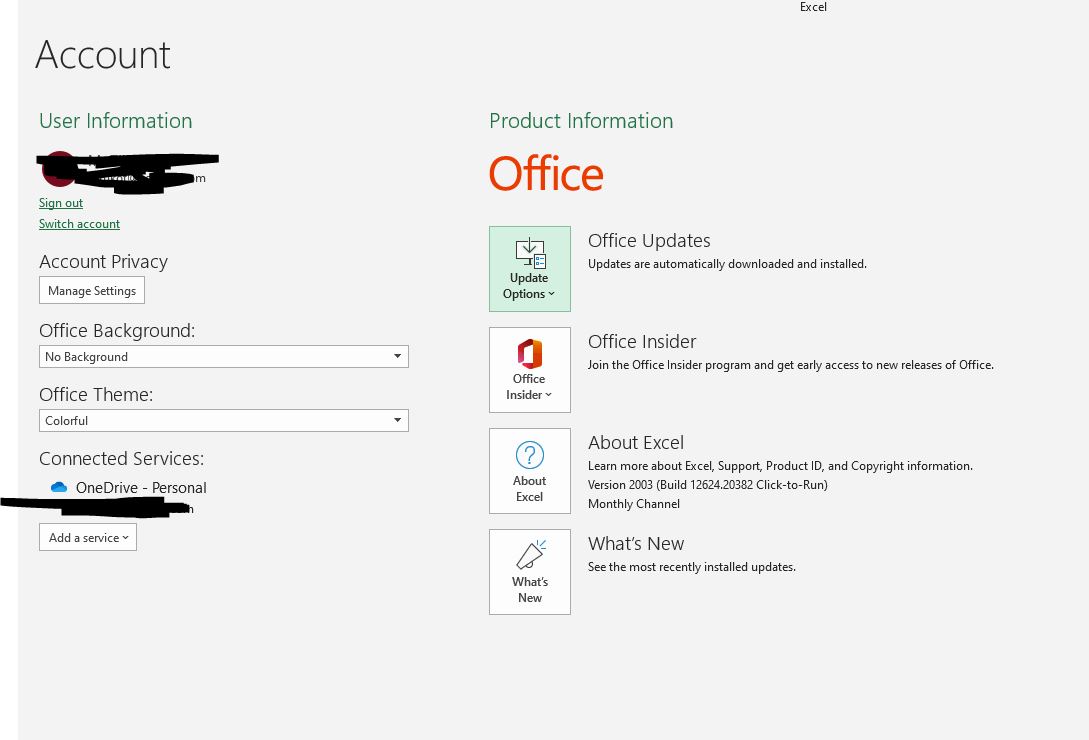Screen dimensions: 1089x740
Task: Open the Add a service menu
Action: tap(88, 537)
